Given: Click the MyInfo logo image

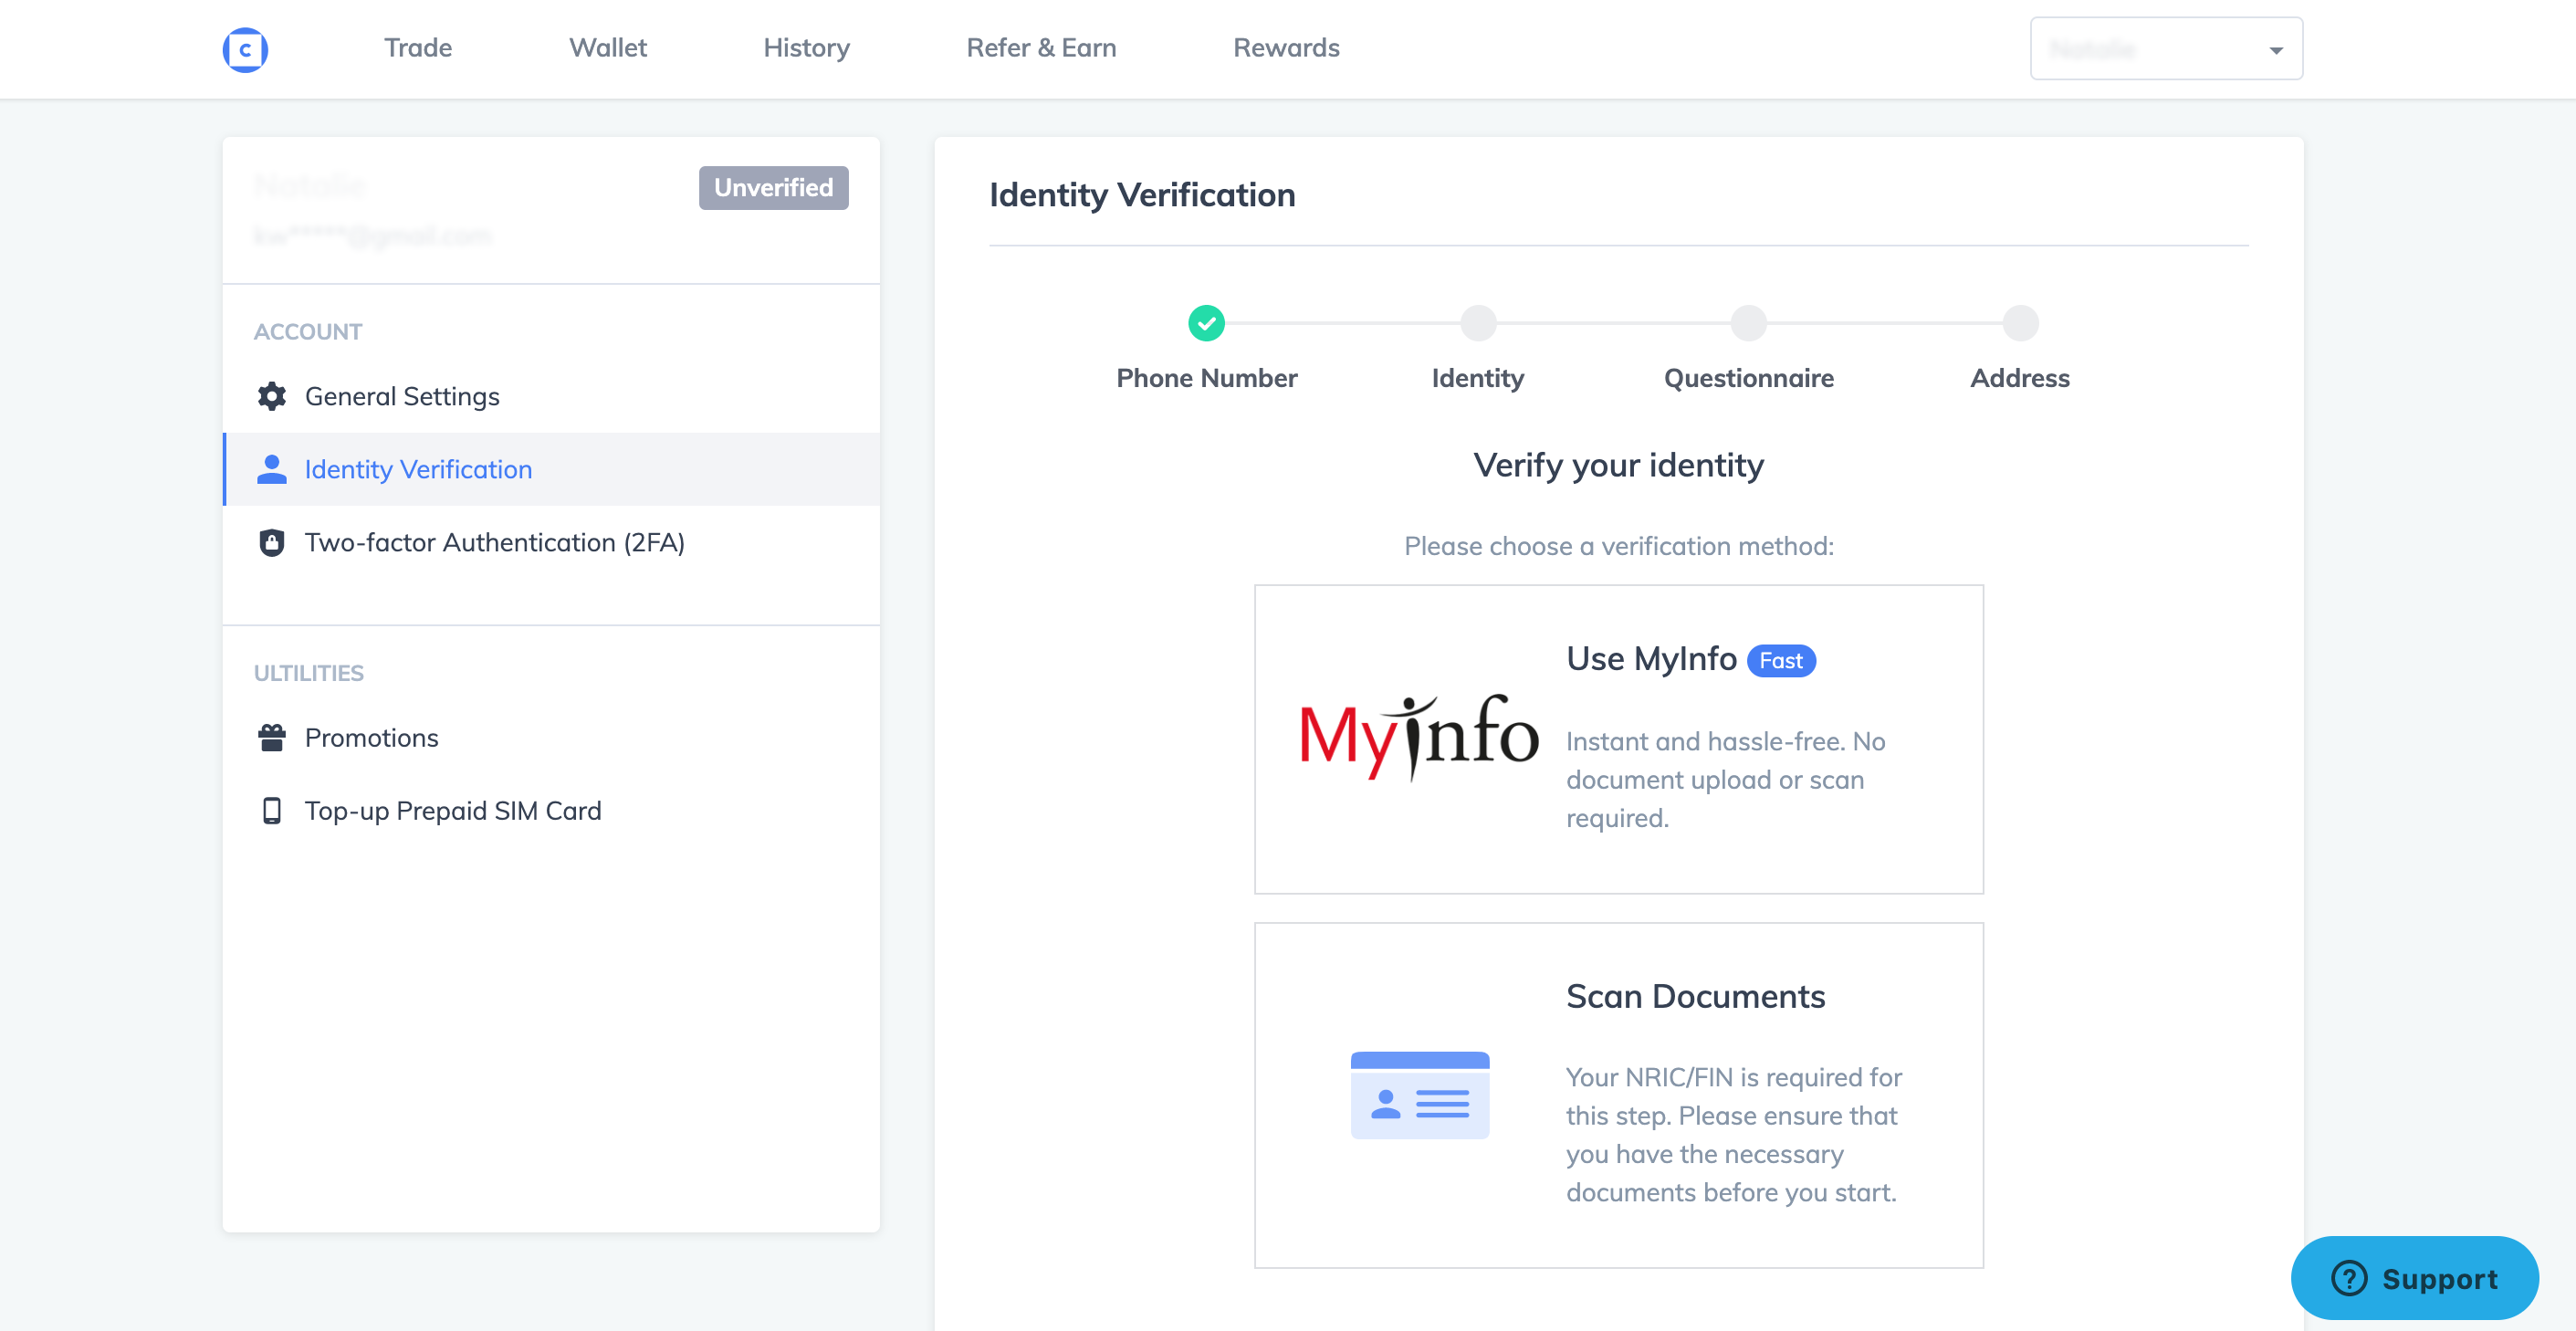Looking at the screenshot, I should 1418,738.
